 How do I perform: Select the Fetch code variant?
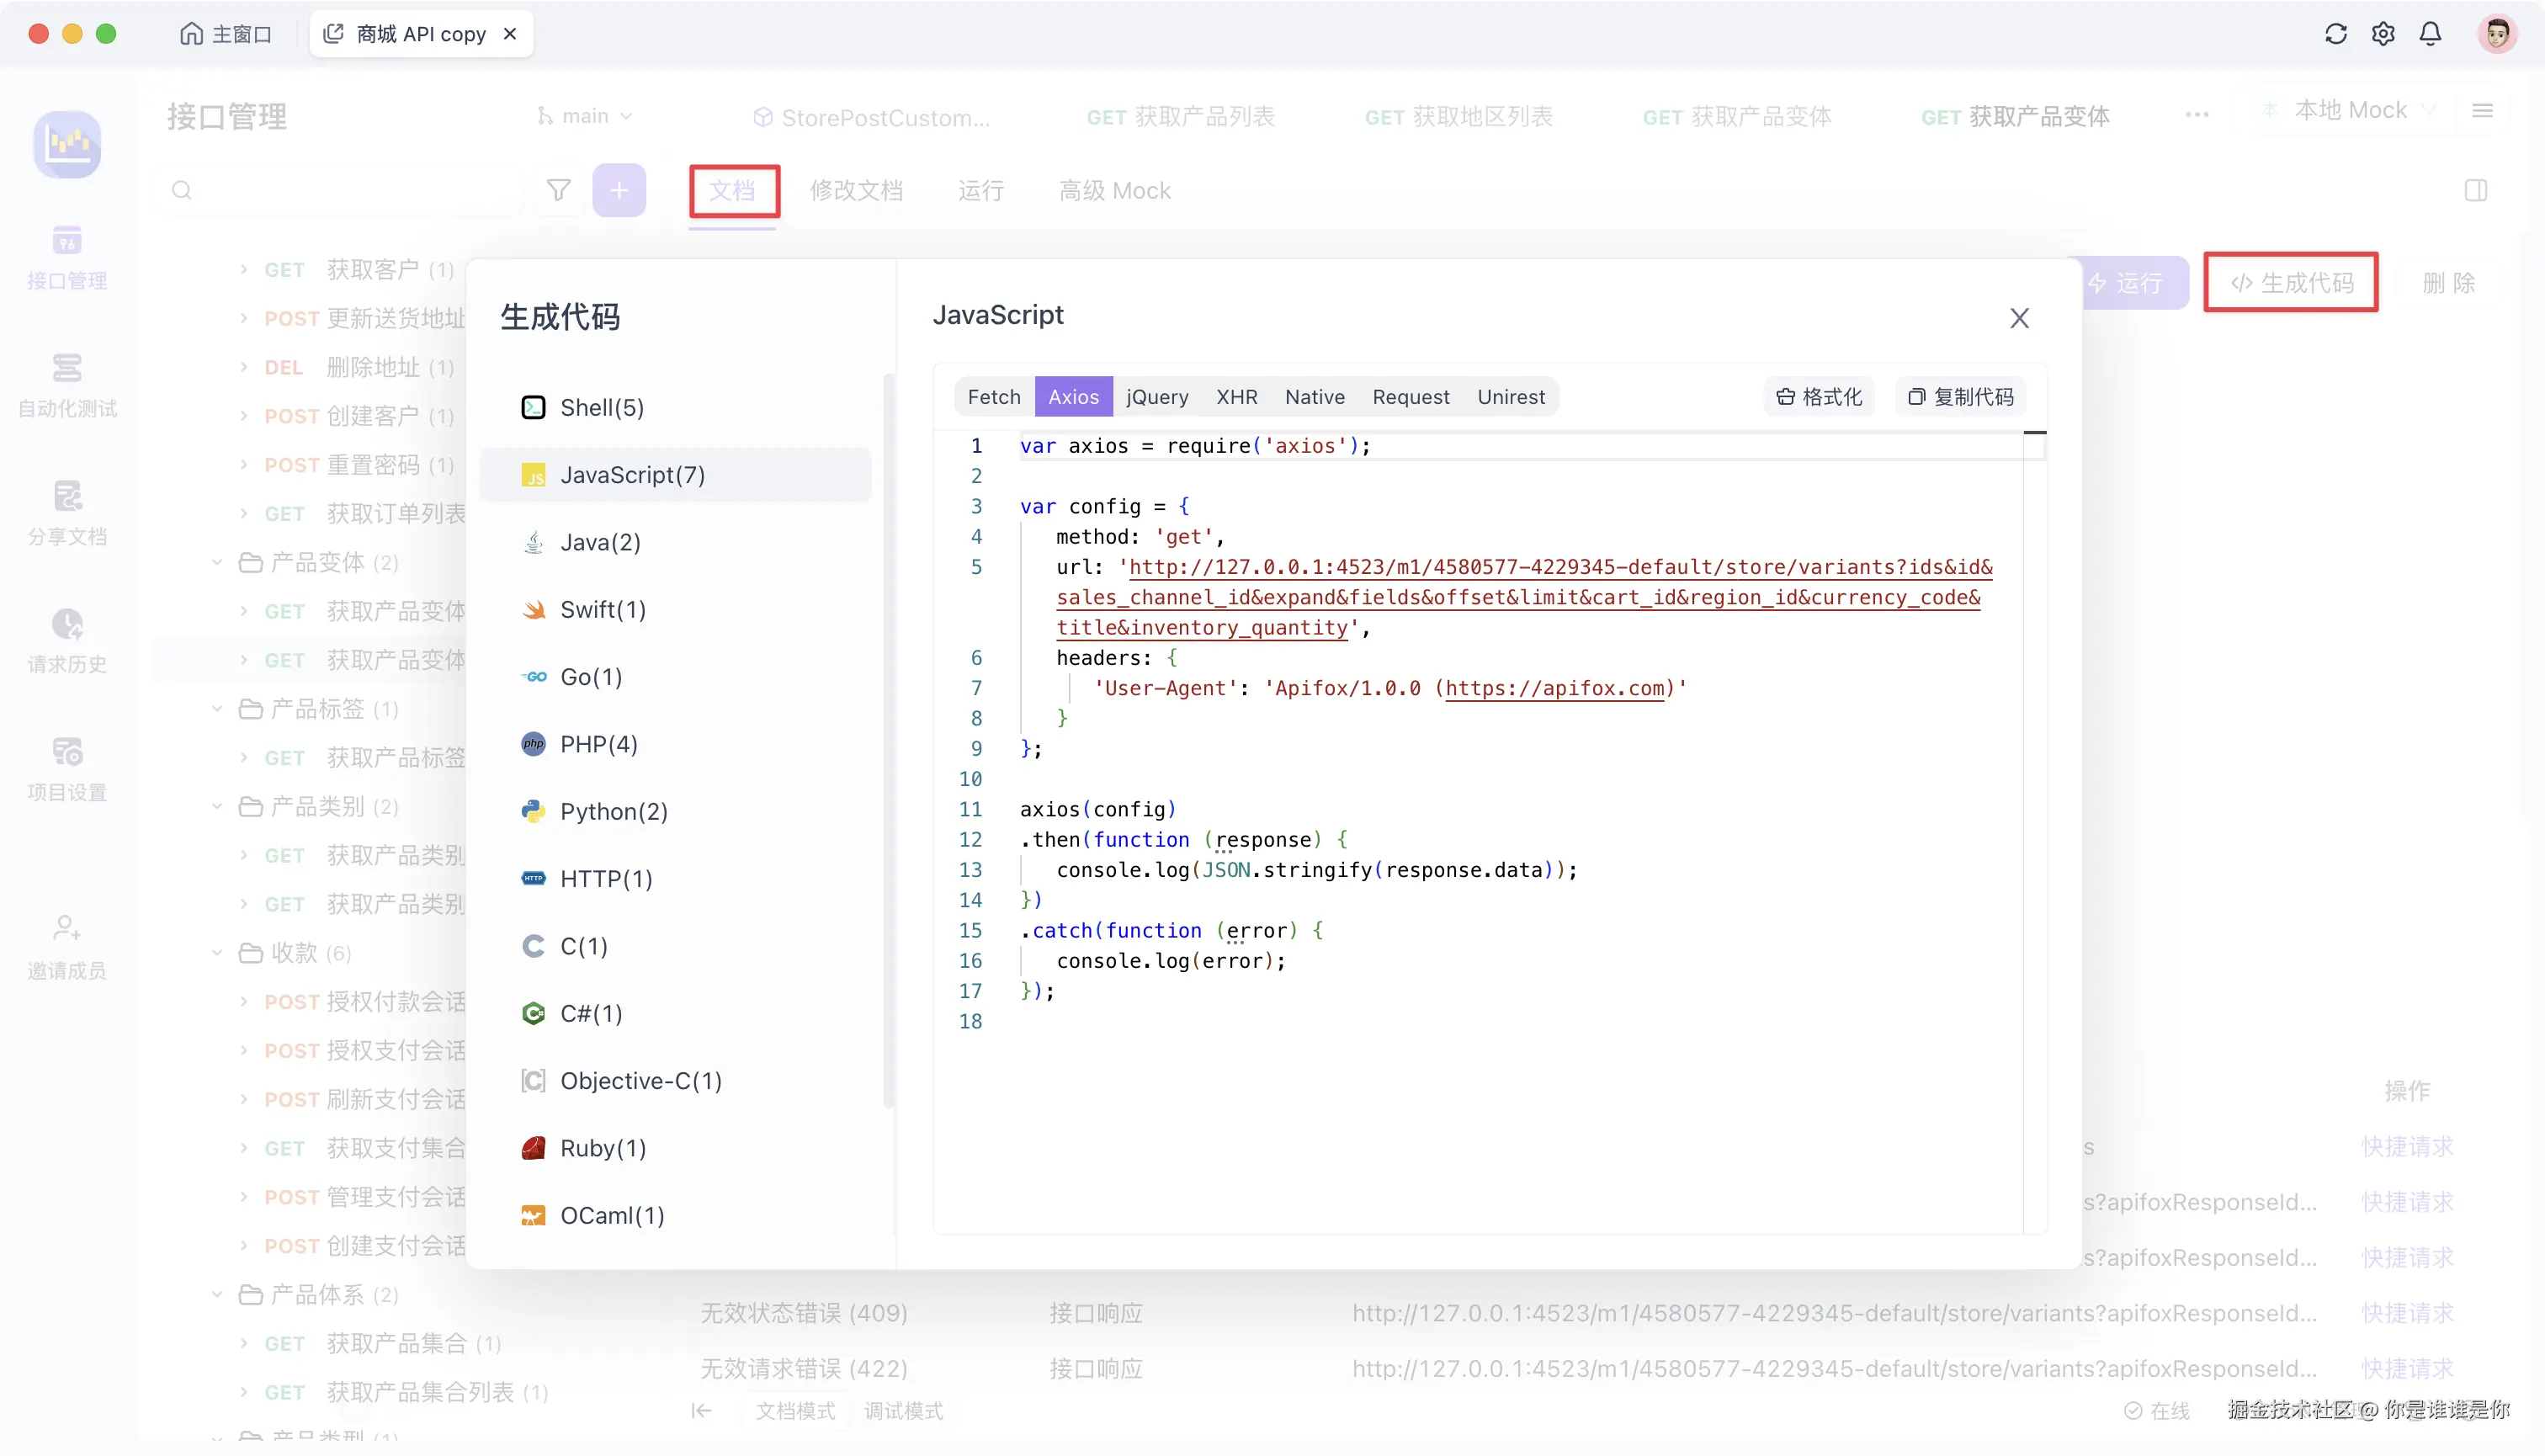993,397
